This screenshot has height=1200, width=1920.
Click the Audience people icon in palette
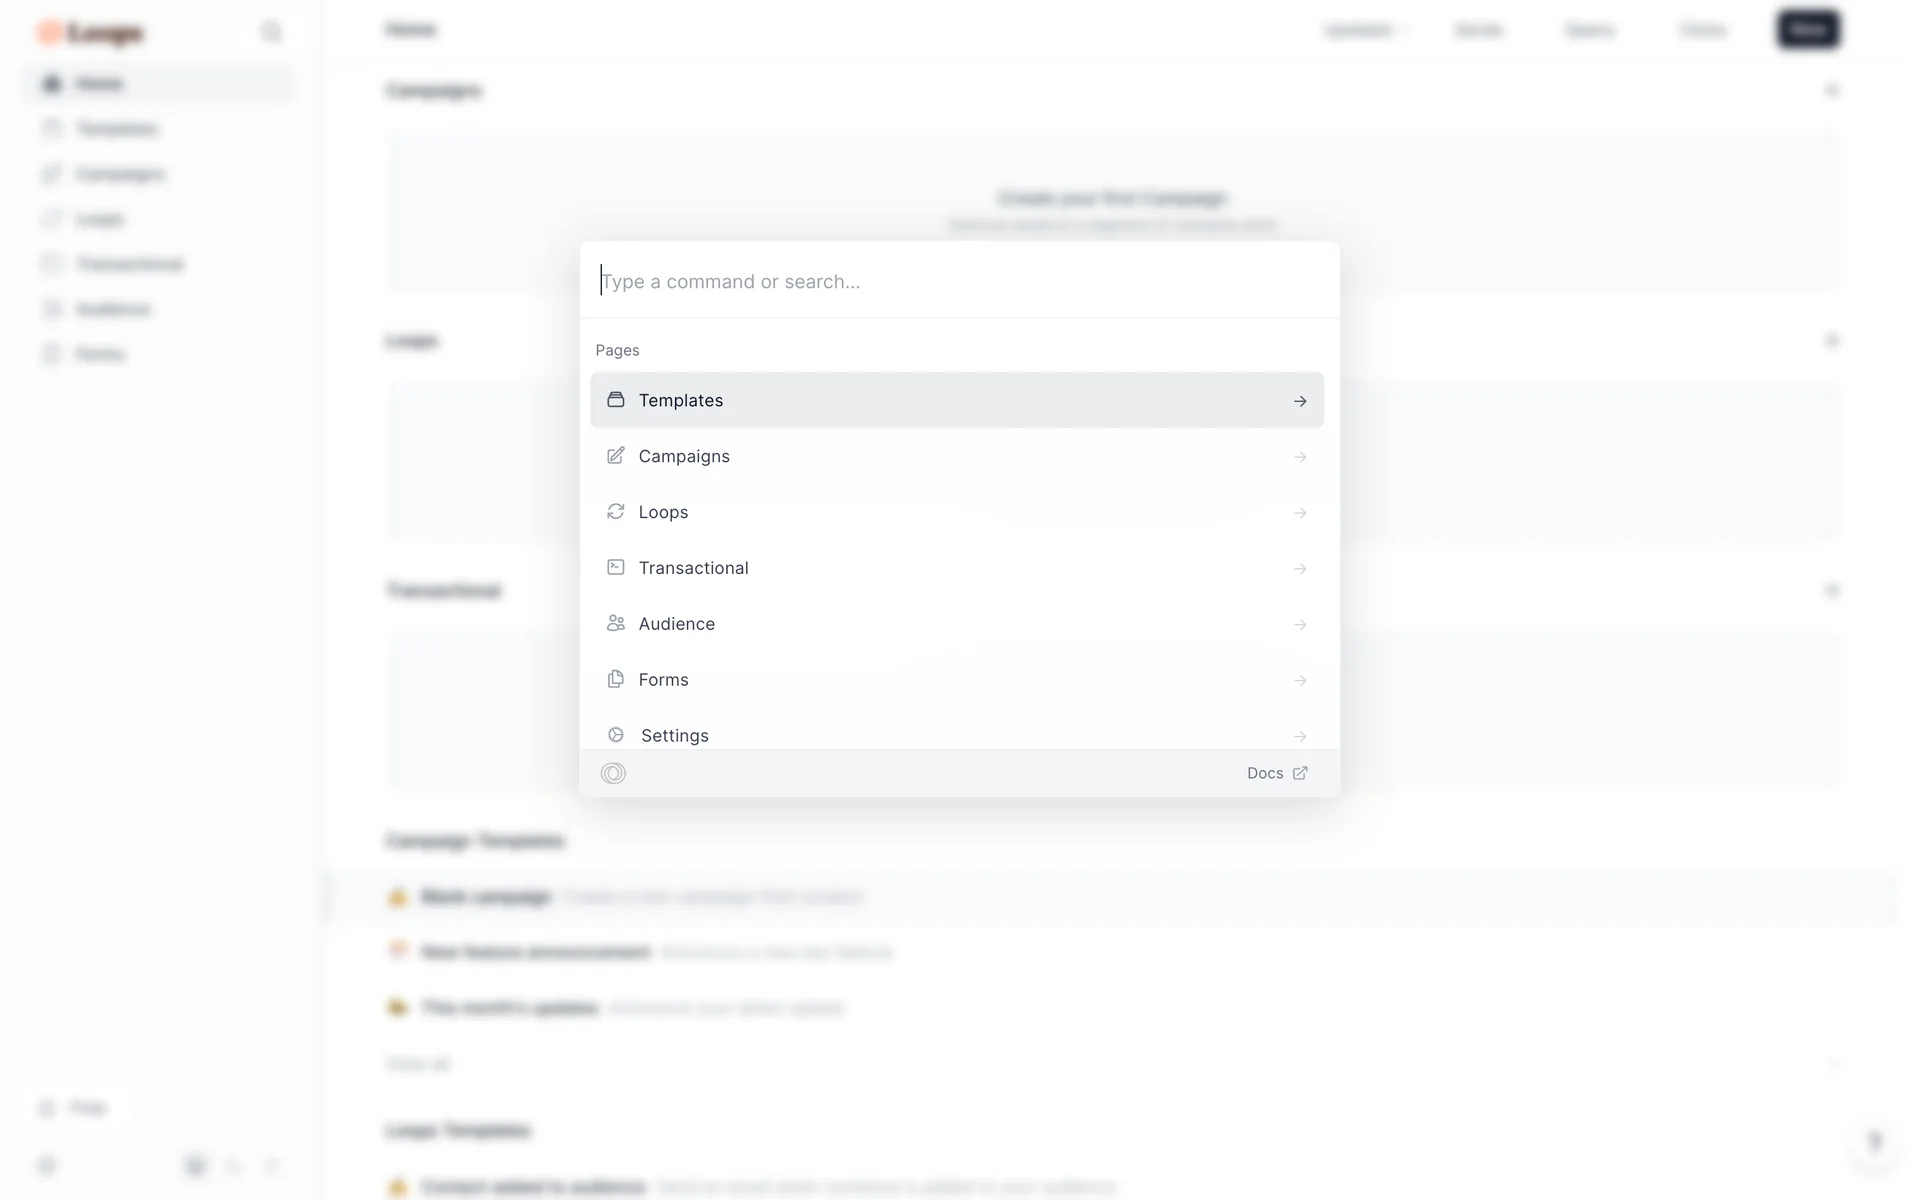coord(616,624)
